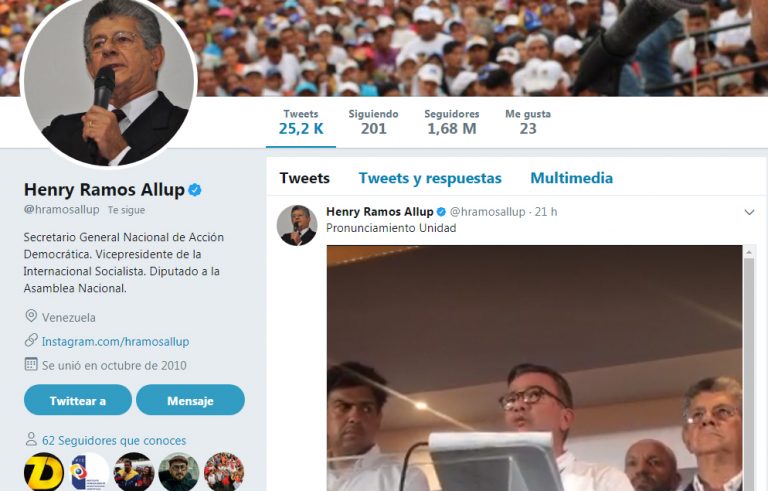
Task: Switch to the Multimedia tab
Action: coord(571,178)
